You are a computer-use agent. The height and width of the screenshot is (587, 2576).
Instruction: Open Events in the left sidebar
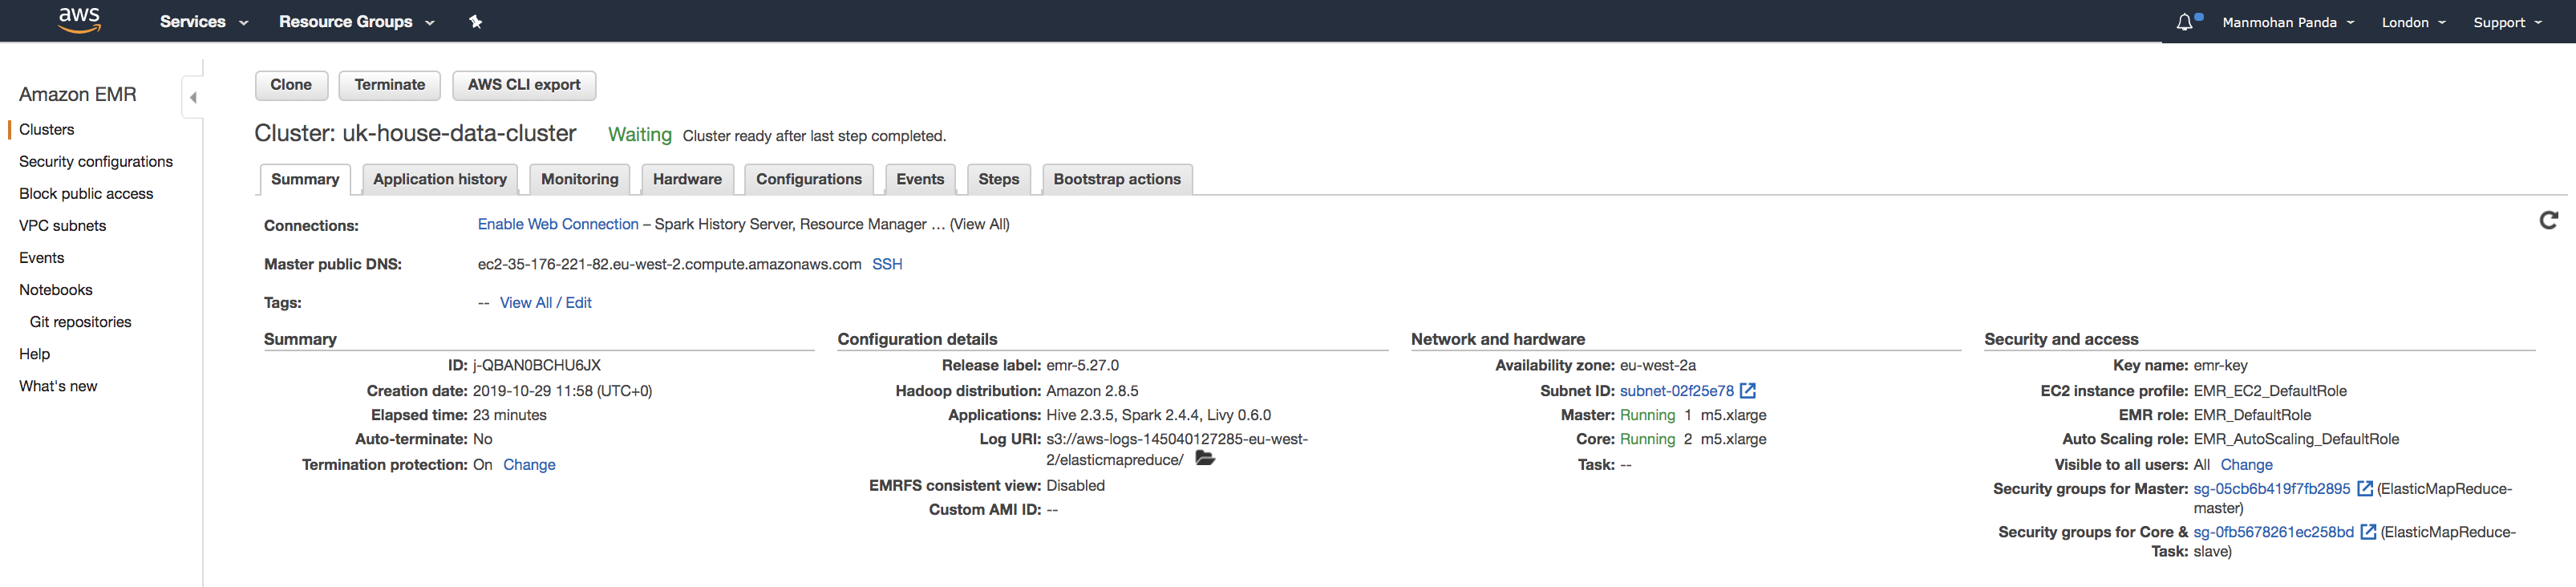click(42, 257)
